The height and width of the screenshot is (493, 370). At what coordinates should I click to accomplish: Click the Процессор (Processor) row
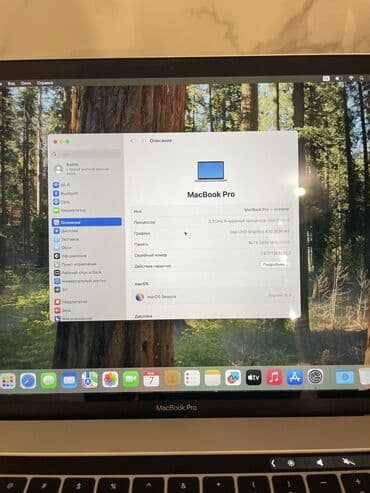point(212,221)
